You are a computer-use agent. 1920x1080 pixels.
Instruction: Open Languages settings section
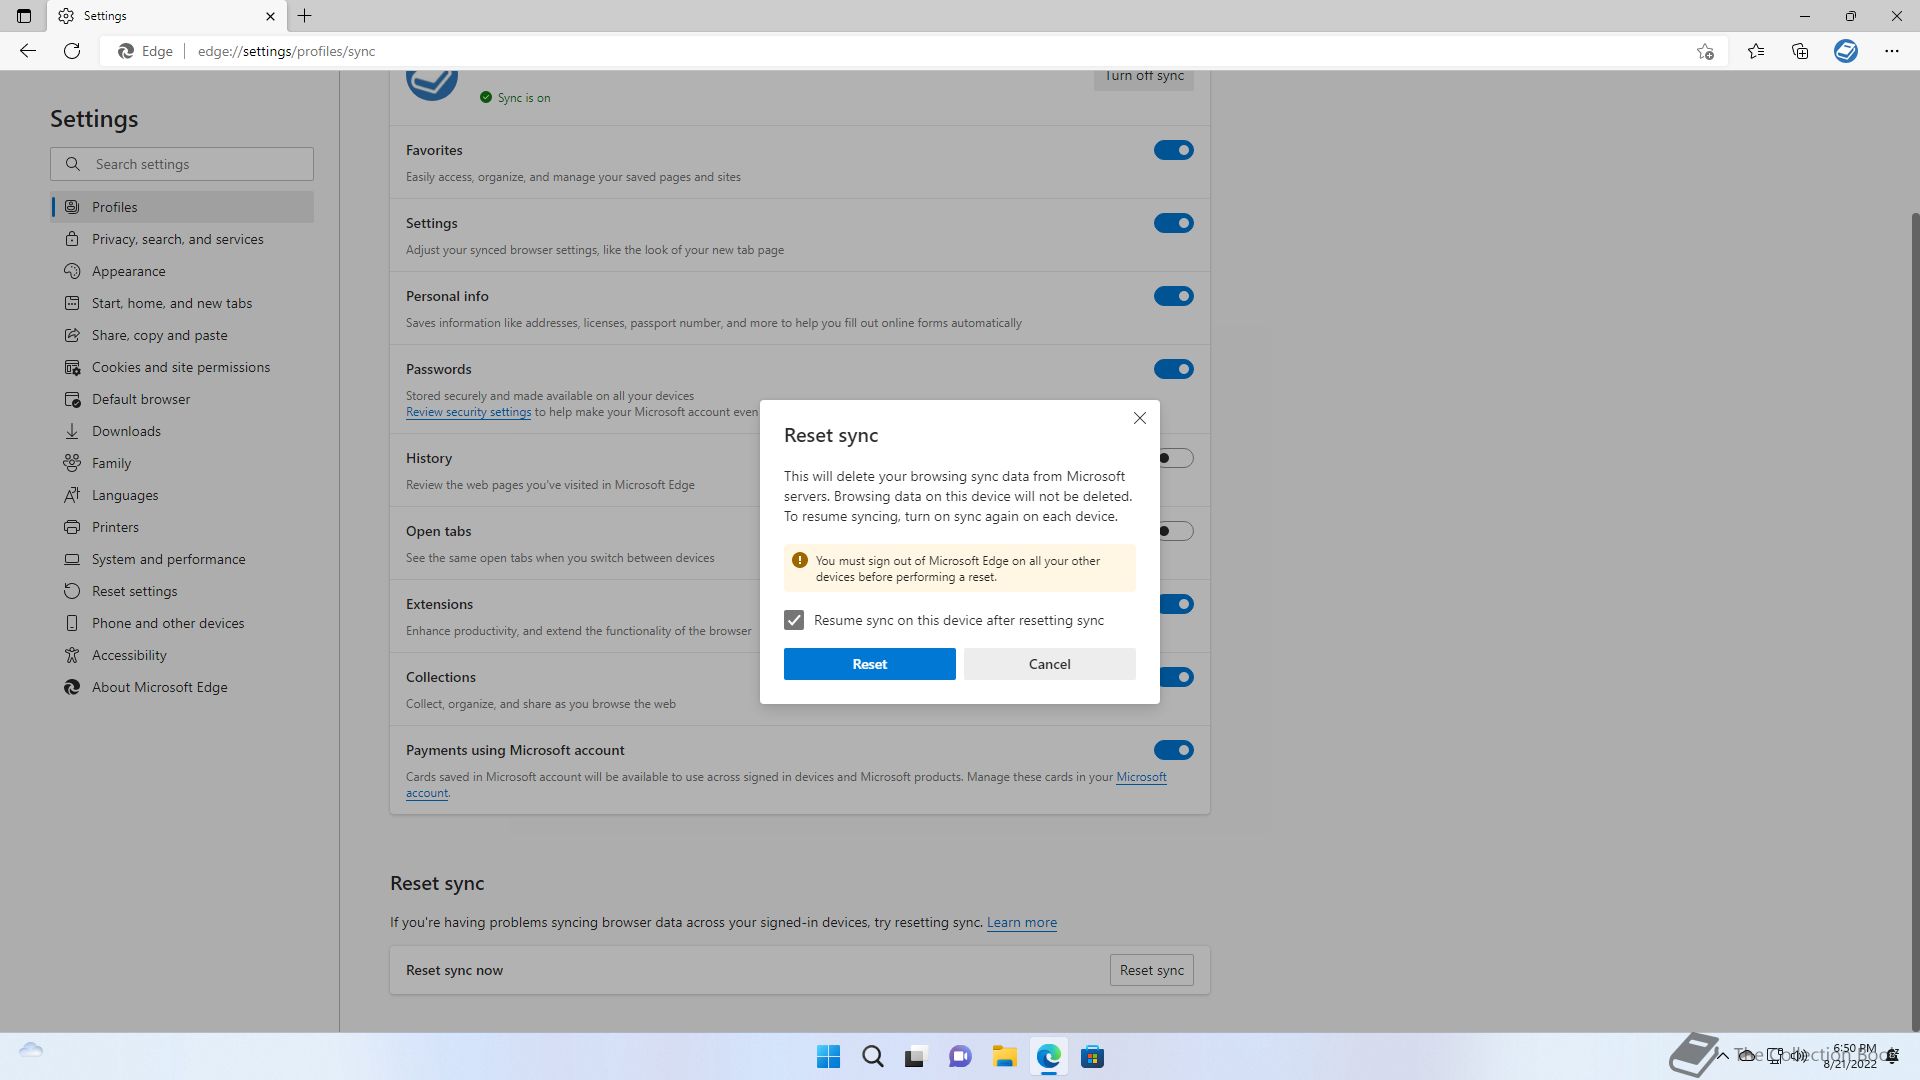coord(182,495)
